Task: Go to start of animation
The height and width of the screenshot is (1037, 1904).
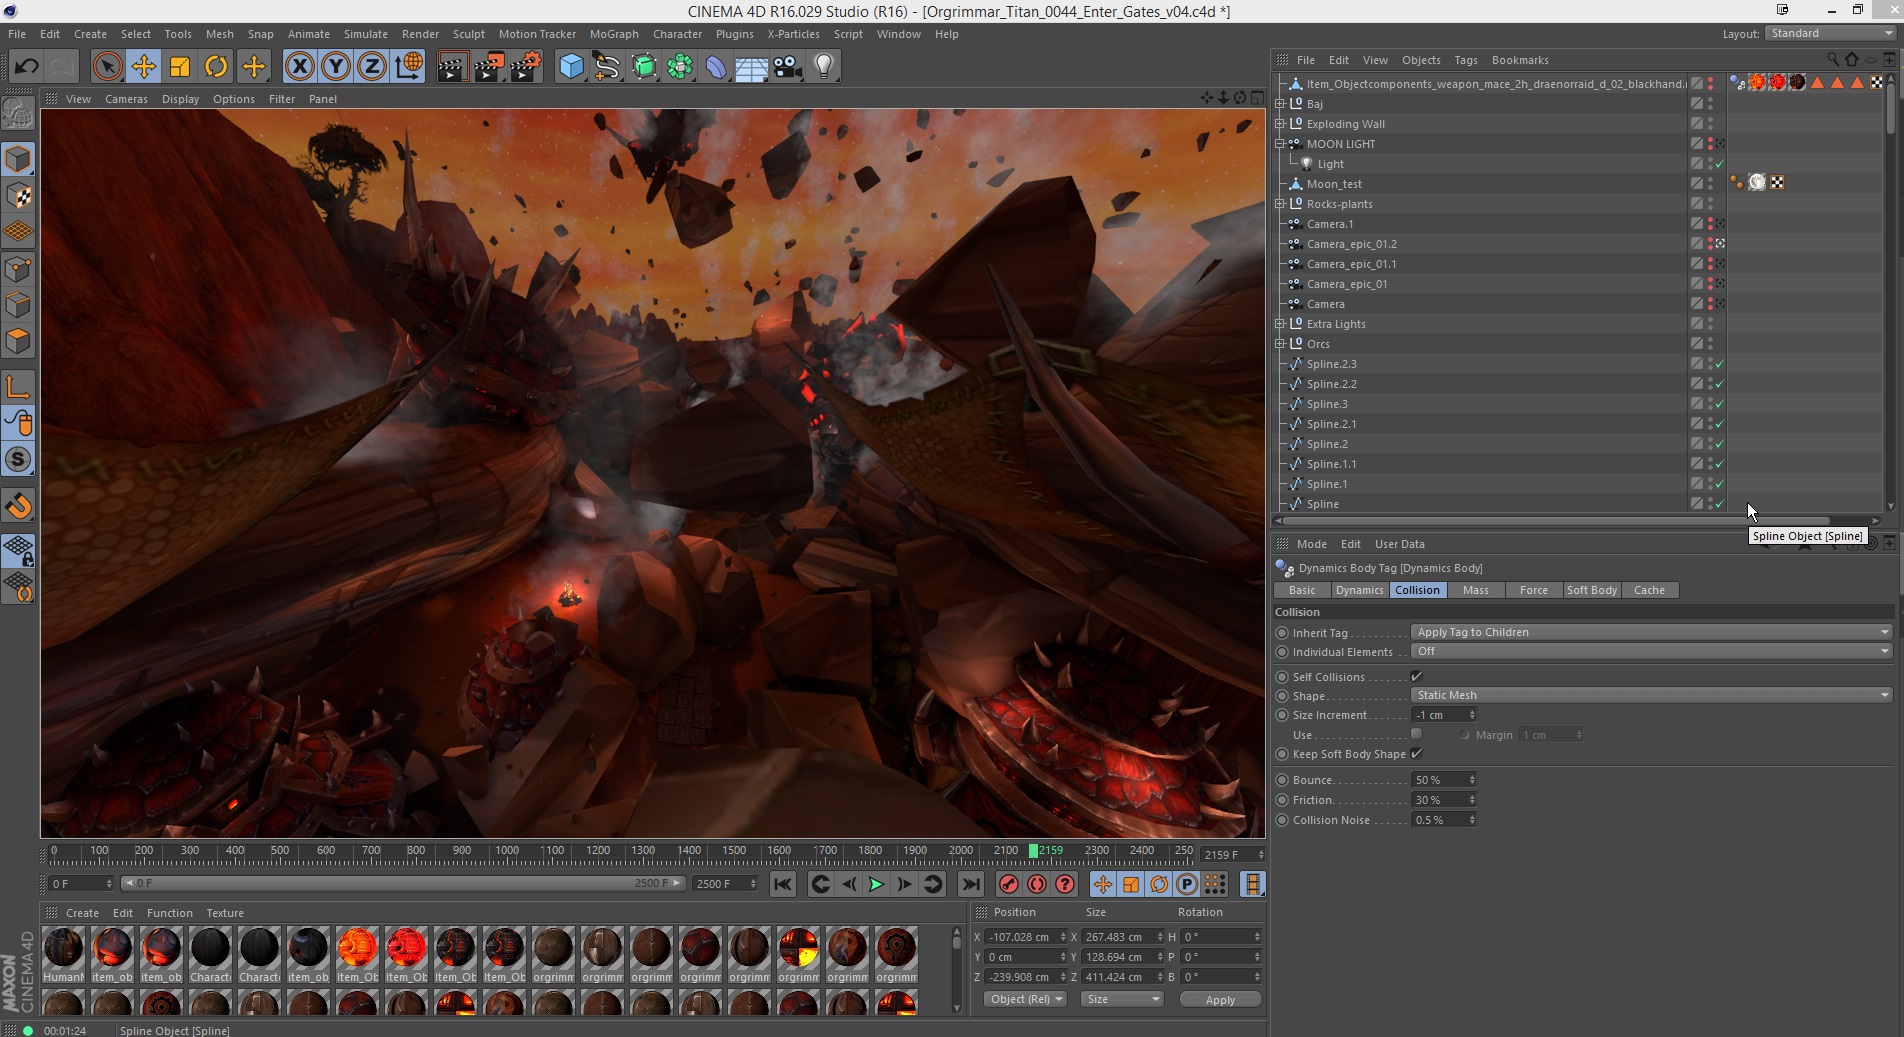Action: [x=783, y=884]
